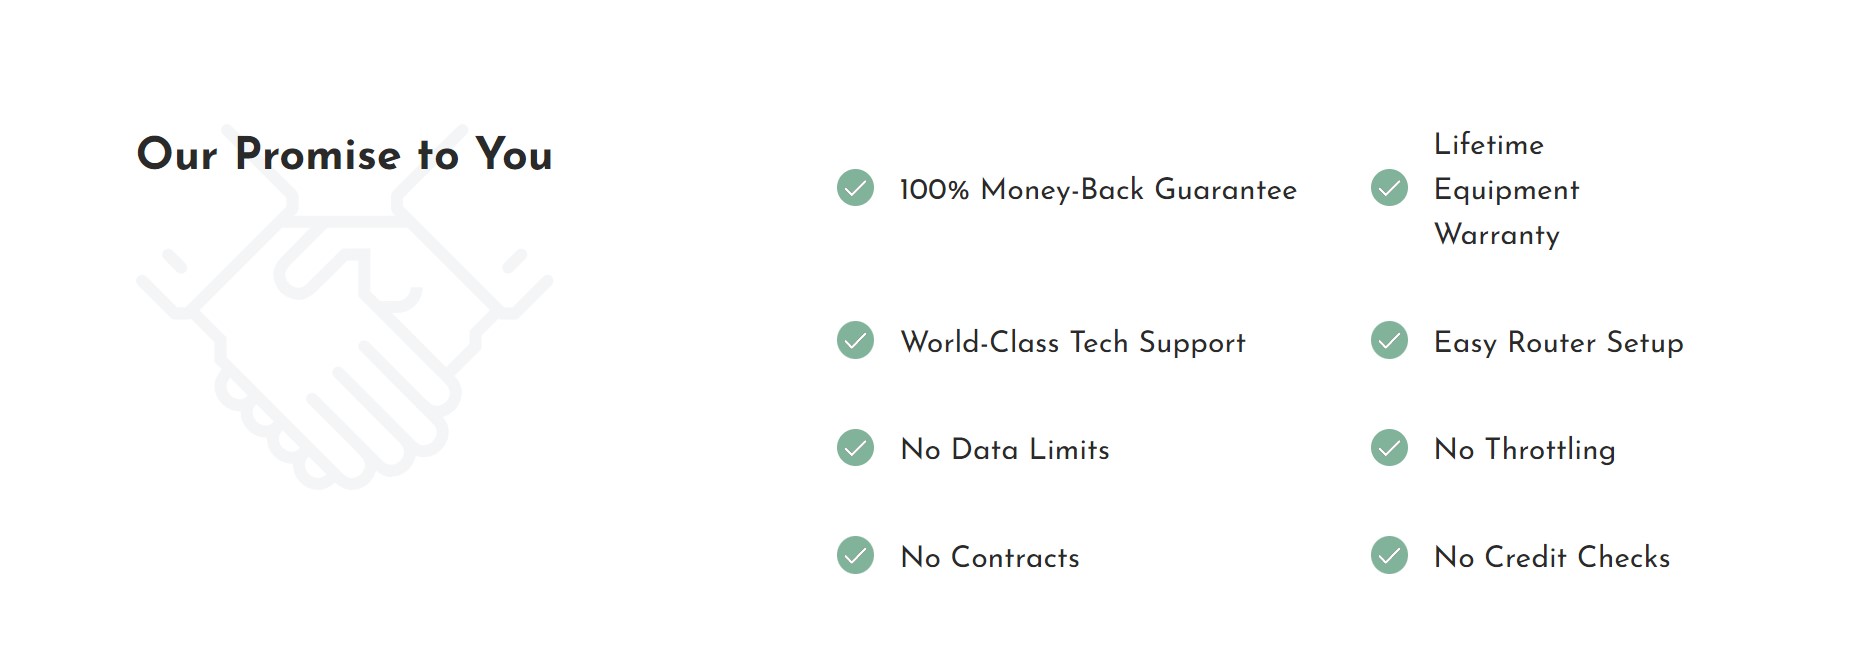1852x662 pixels.
Task: Select the Lifetime Equipment Warranty text
Action: tap(1507, 189)
